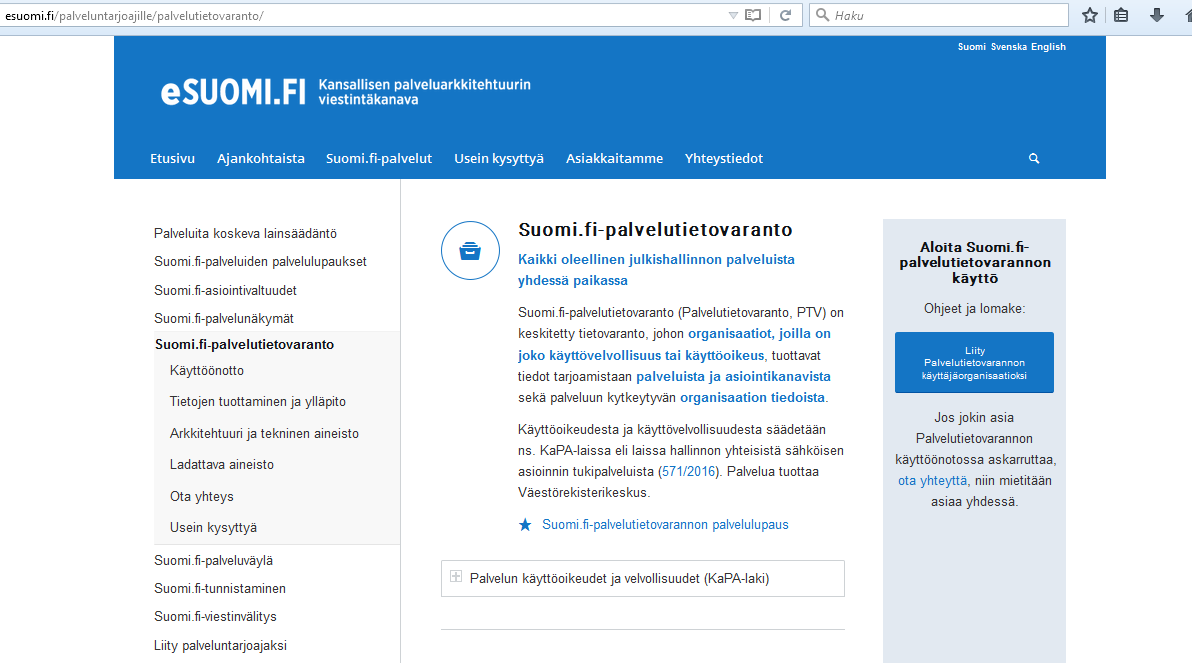Open the browser bookmarks list icon
Screen dimensions: 1192x663
pyautogui.click(x=1121, y=15)
